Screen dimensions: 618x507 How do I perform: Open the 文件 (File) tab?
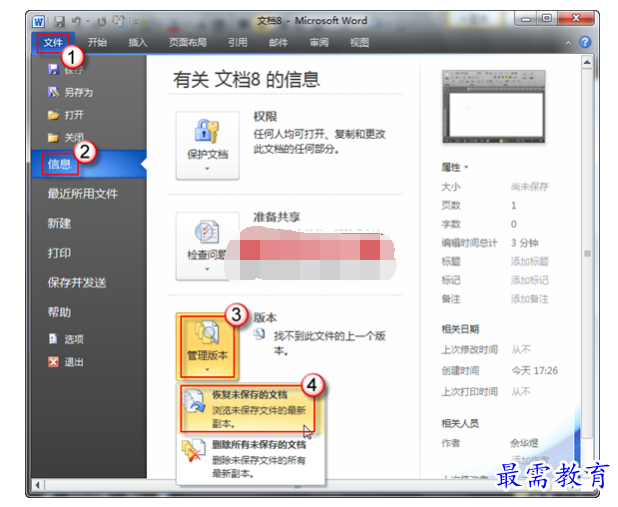click(53, 43)
